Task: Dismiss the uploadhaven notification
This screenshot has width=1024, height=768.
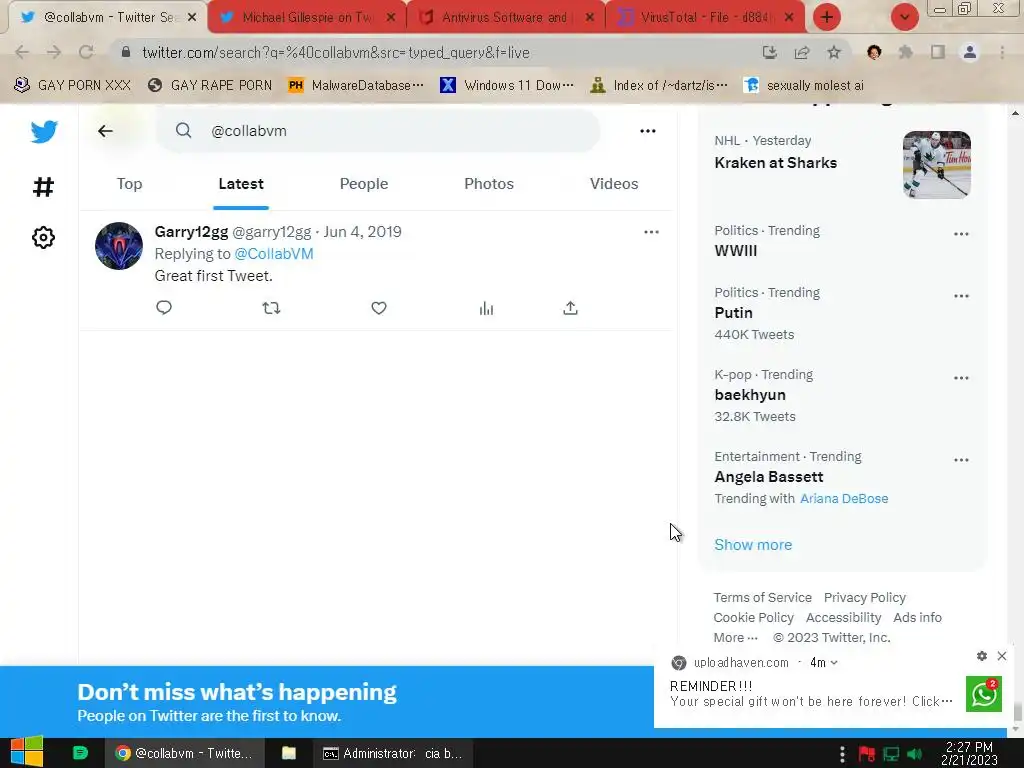Action: pyautogui.click(x=1002, y=656)
